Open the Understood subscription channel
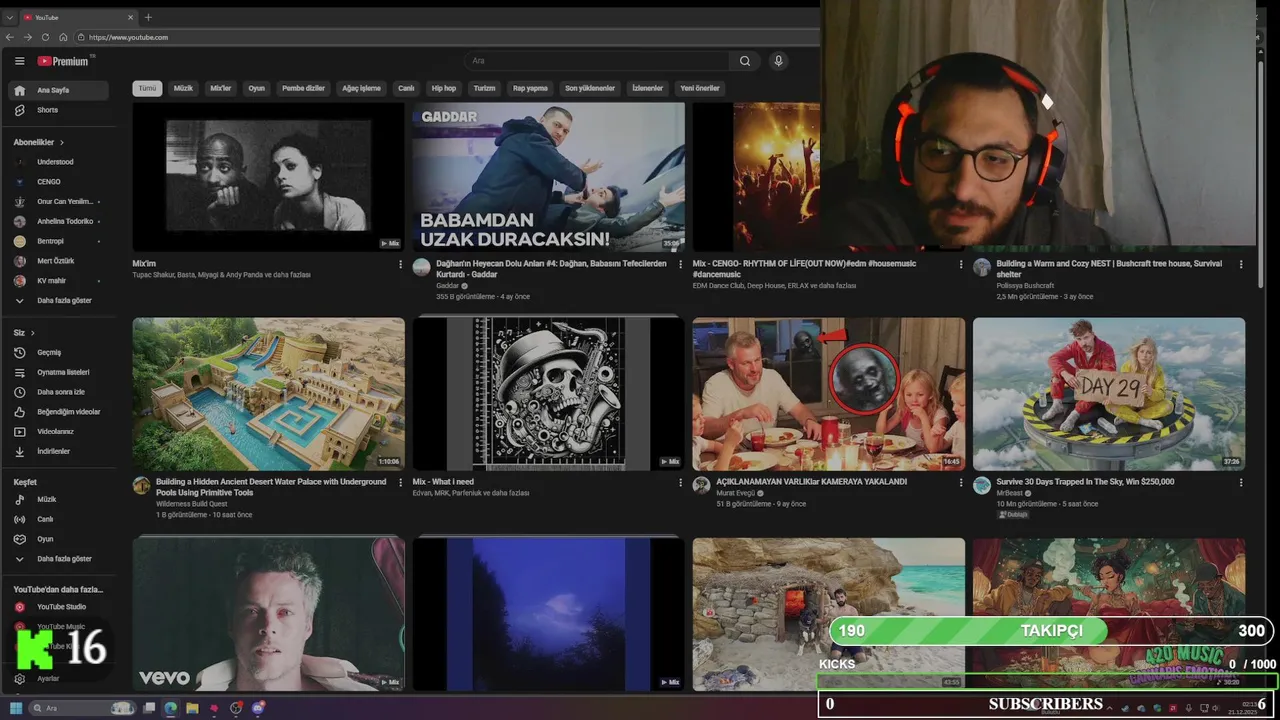The width and height of the screenshot is (1280, 720). pyautogui.click(x=60, y=162)
